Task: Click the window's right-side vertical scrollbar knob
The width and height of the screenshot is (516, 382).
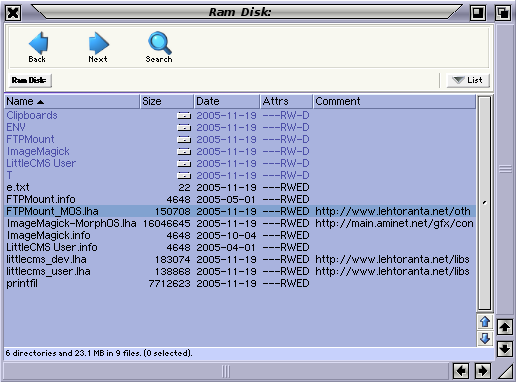Action: pyautogui.click(x=505, y=169)
